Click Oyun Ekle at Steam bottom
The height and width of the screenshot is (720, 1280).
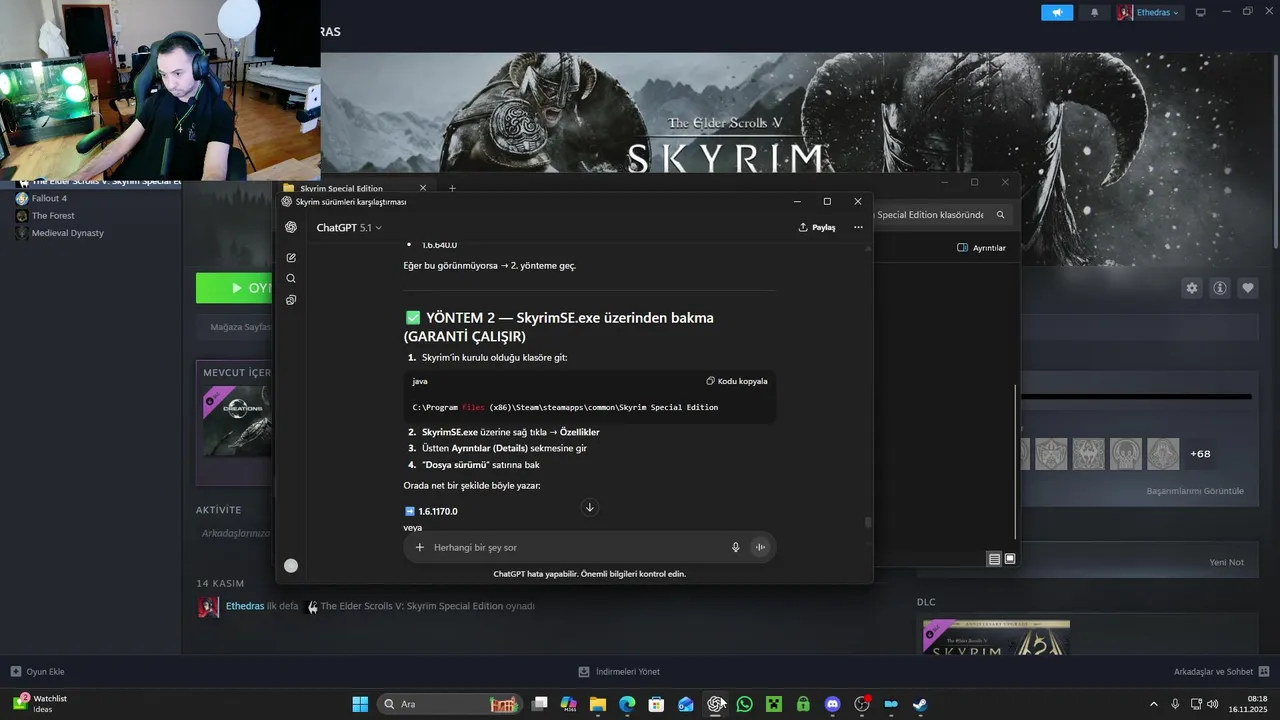point(38,672)
